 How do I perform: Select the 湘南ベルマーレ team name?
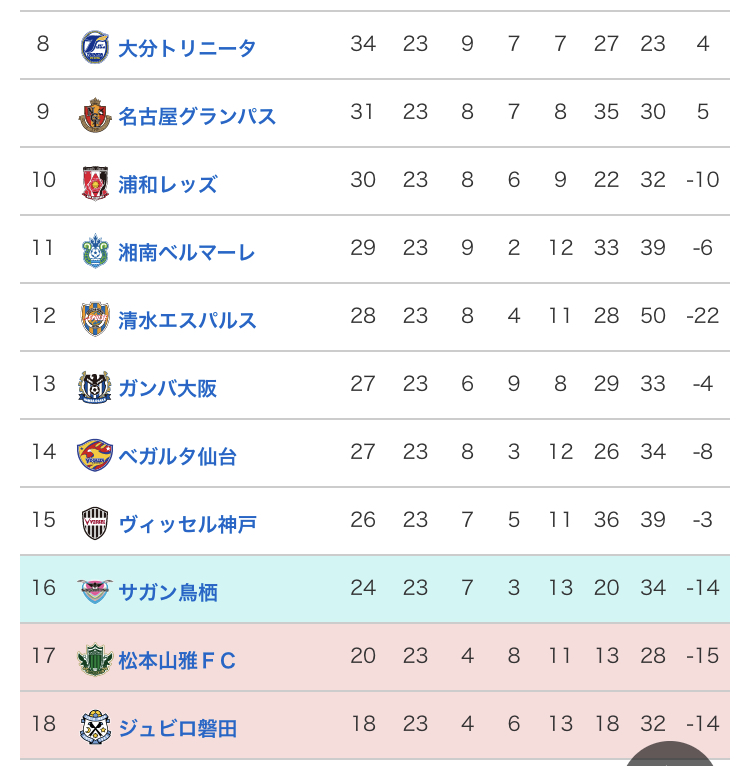[x=187, y=252]
